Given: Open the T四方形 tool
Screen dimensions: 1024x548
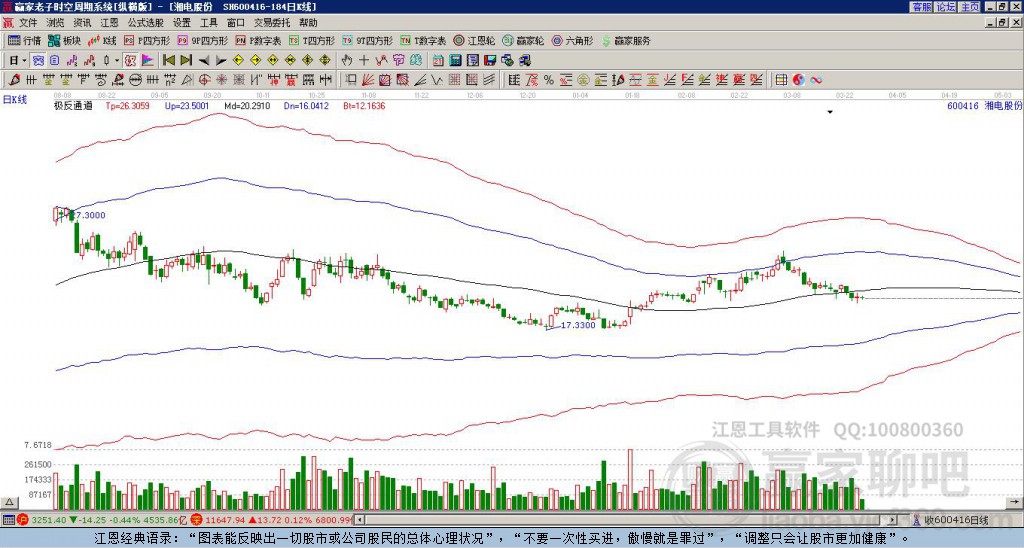Looking at the screenshot, I should (x=312, y=40).
